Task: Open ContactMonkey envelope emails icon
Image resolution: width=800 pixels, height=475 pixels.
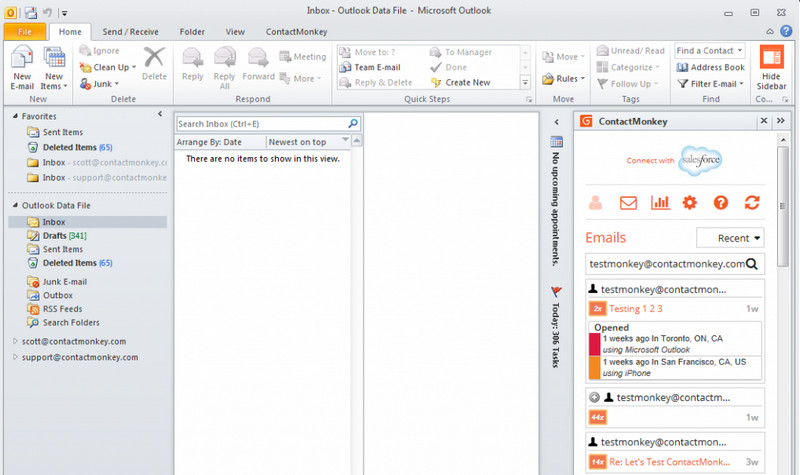Action: coord(628,203)
